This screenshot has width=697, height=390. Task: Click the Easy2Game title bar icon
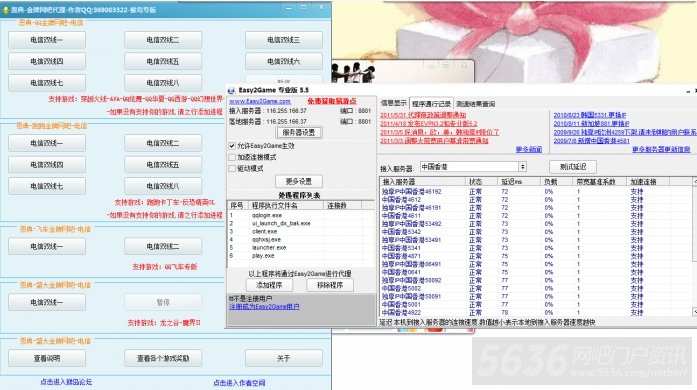pyautogui.click(x=231, y=90)
